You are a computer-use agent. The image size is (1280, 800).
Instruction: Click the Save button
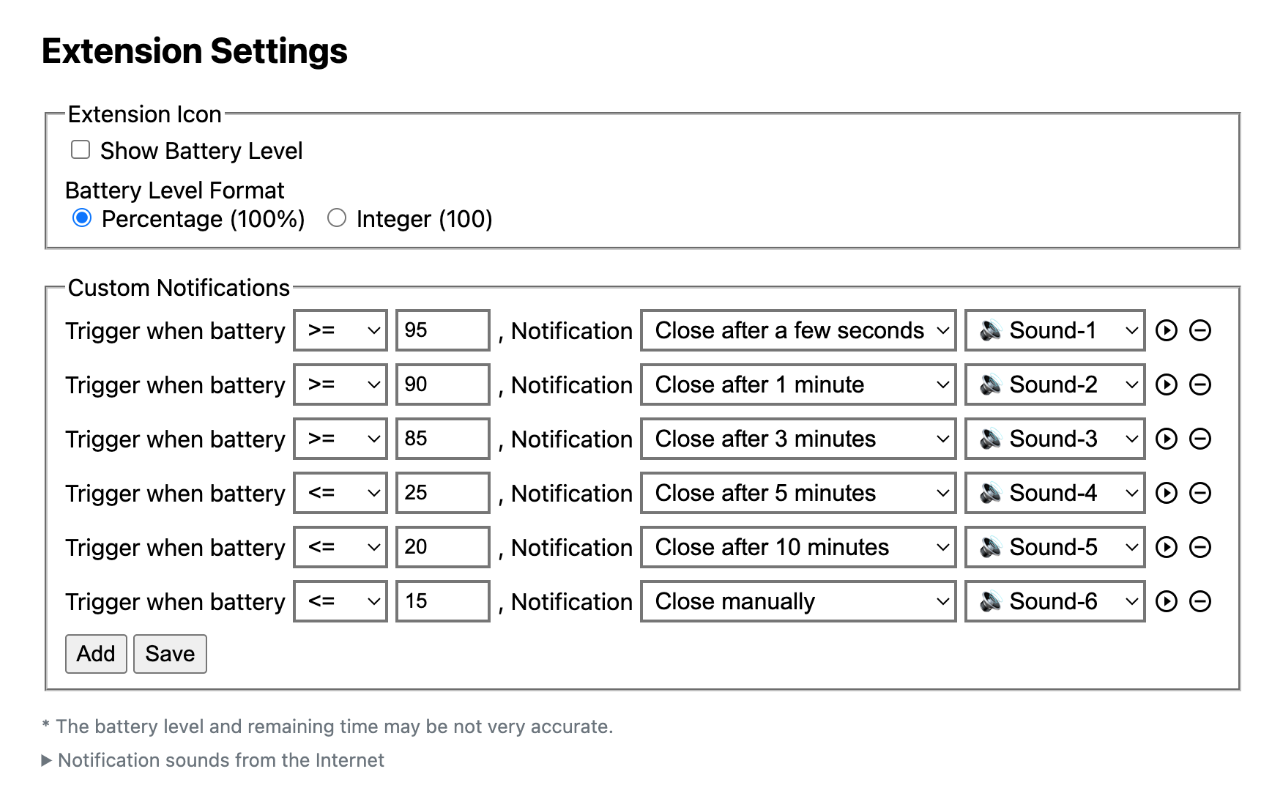pyautogui.click(x=170, y=654)
